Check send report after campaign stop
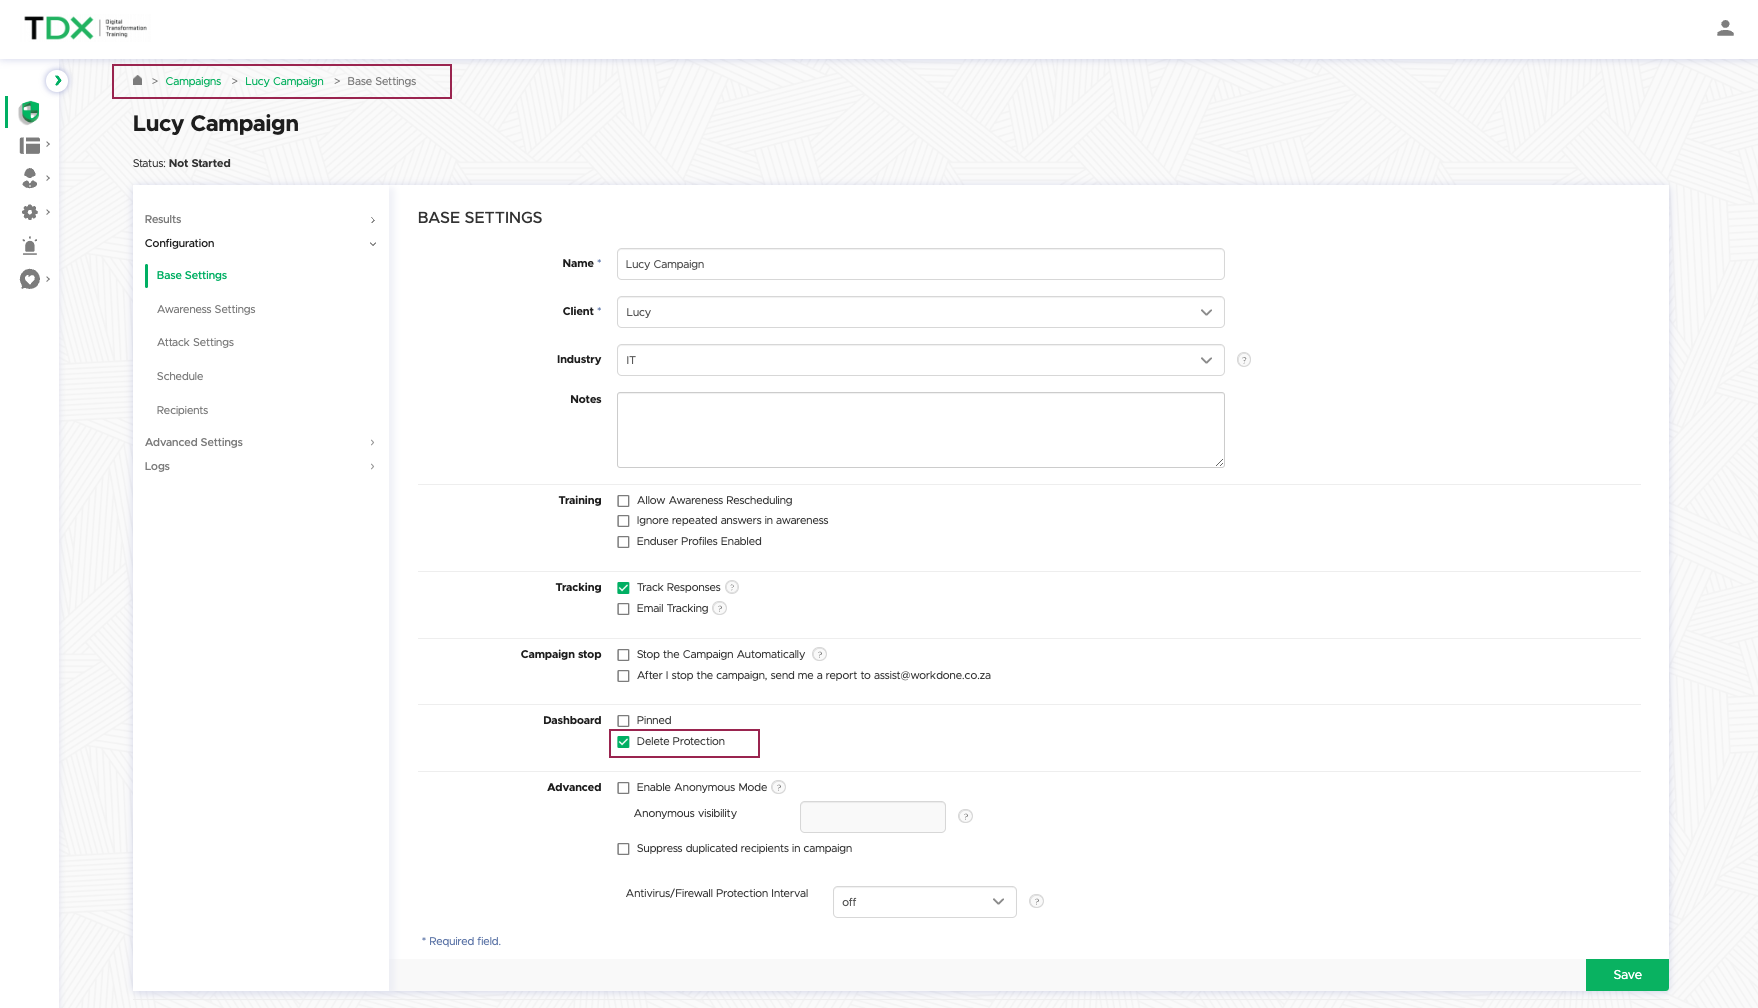Image resolution: width=1758 pixels, height=1008 pixels. point(623,676)
